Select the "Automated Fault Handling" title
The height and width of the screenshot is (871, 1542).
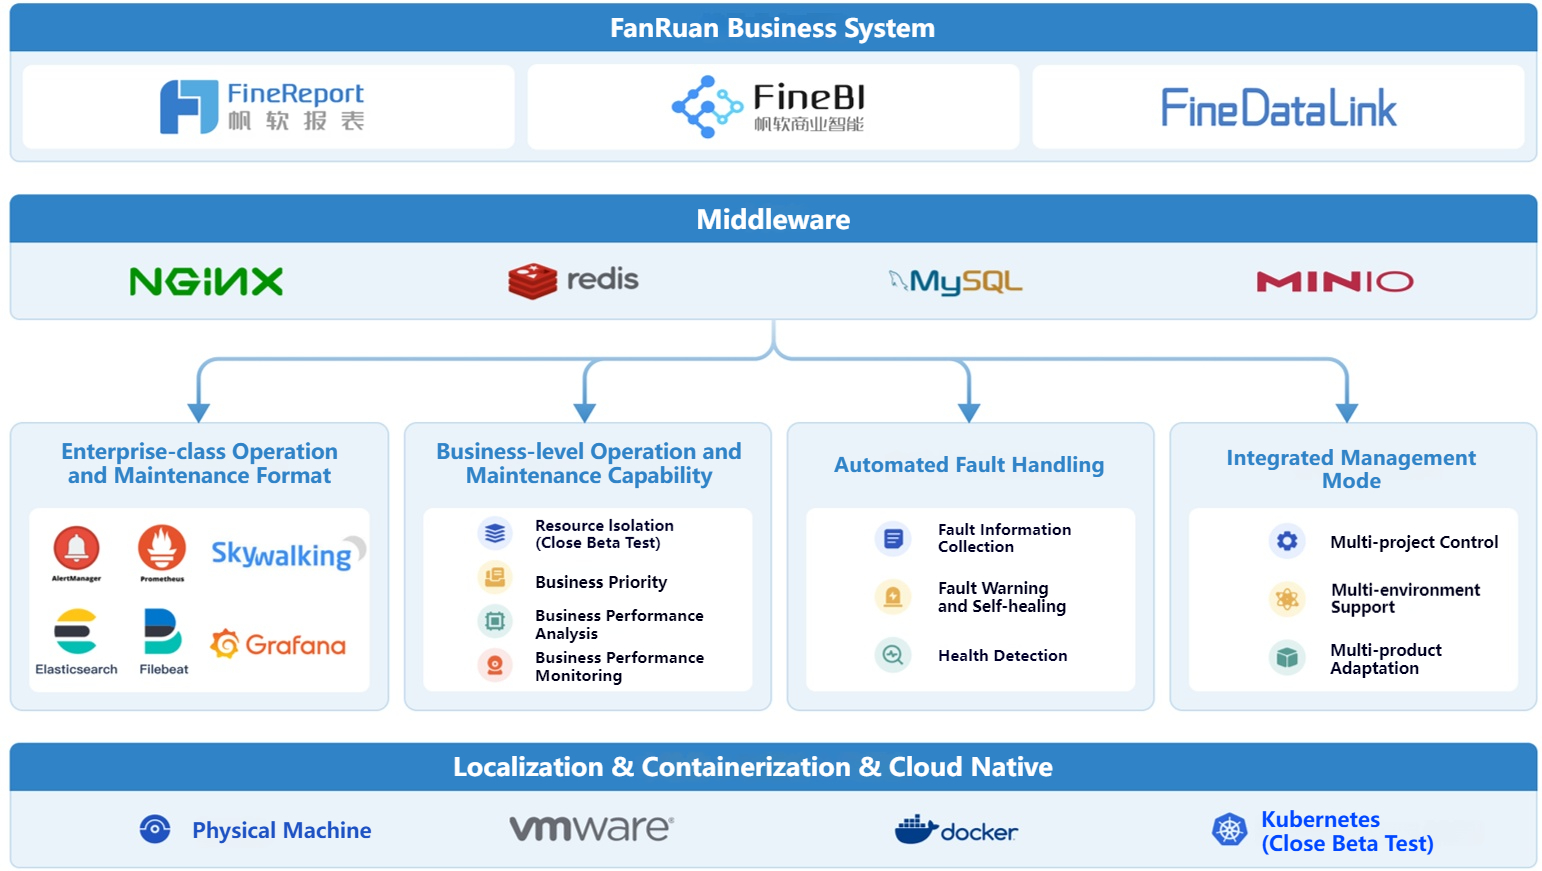pyautogui.click(x=969, y=465)
